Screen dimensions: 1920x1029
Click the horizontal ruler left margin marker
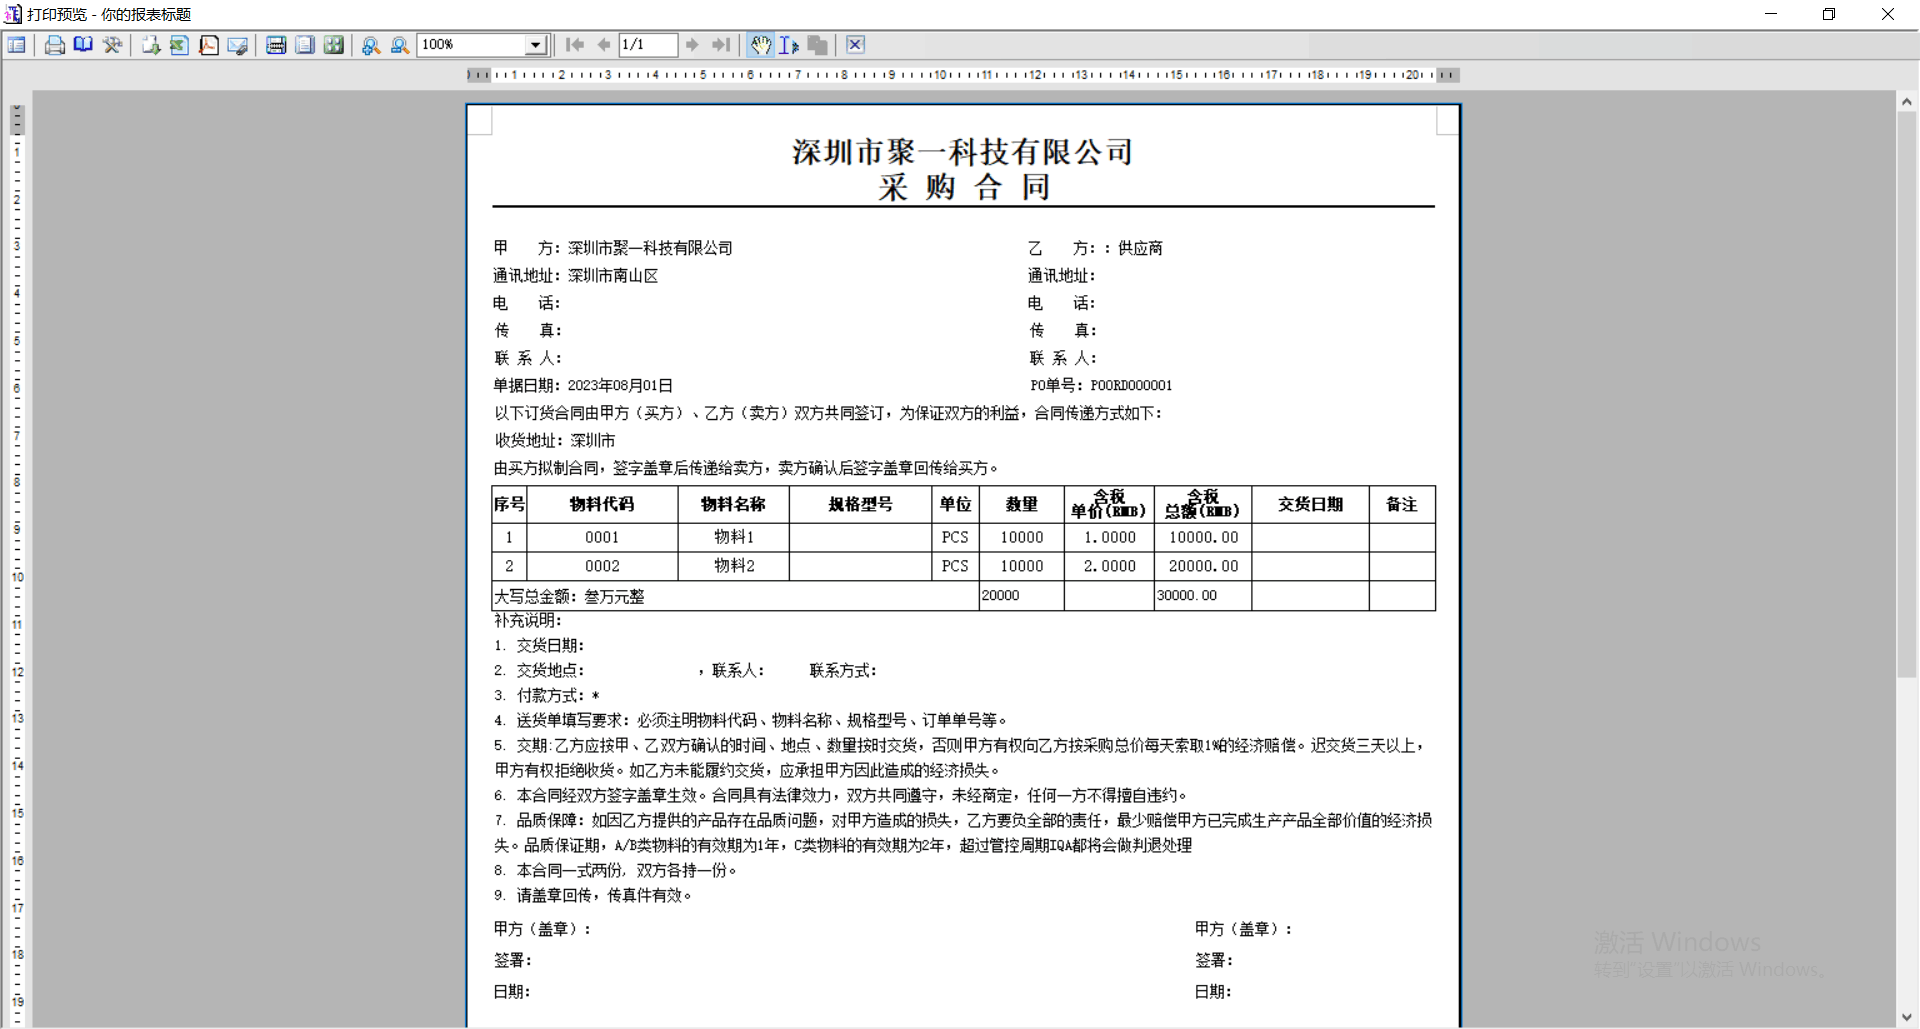pos(479,75)
